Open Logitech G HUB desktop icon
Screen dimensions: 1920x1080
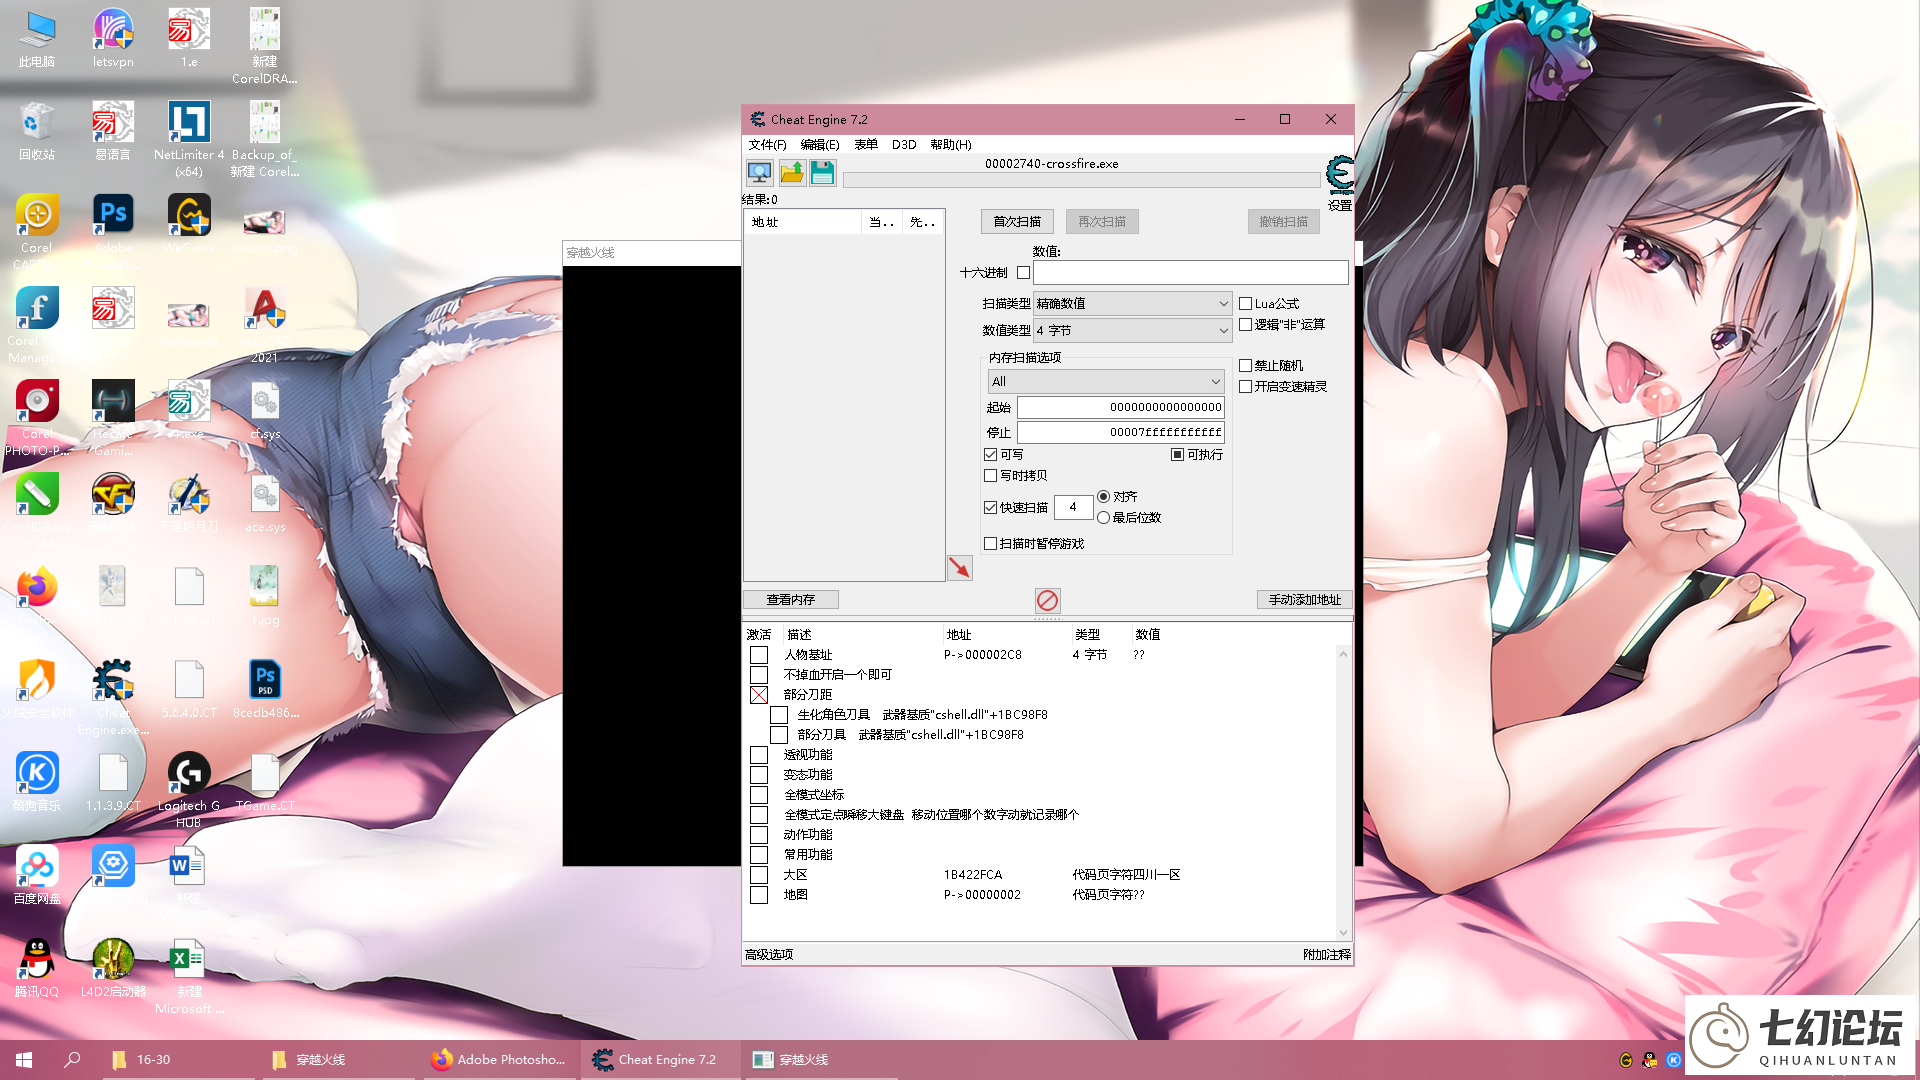189,790
